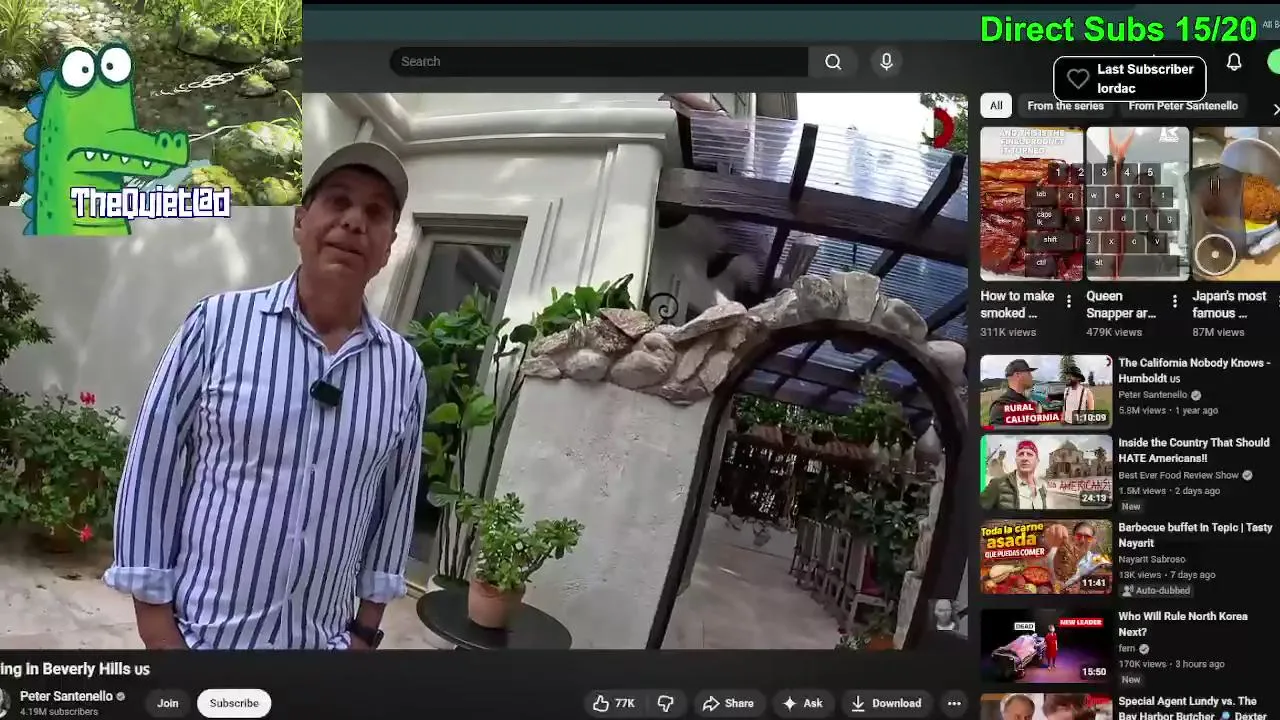Image resolution: width=1280 pixels, height=720 pixels.
Task: Open 'Queen Snapper' short thumbnail
Action: tap(1137, 203)
